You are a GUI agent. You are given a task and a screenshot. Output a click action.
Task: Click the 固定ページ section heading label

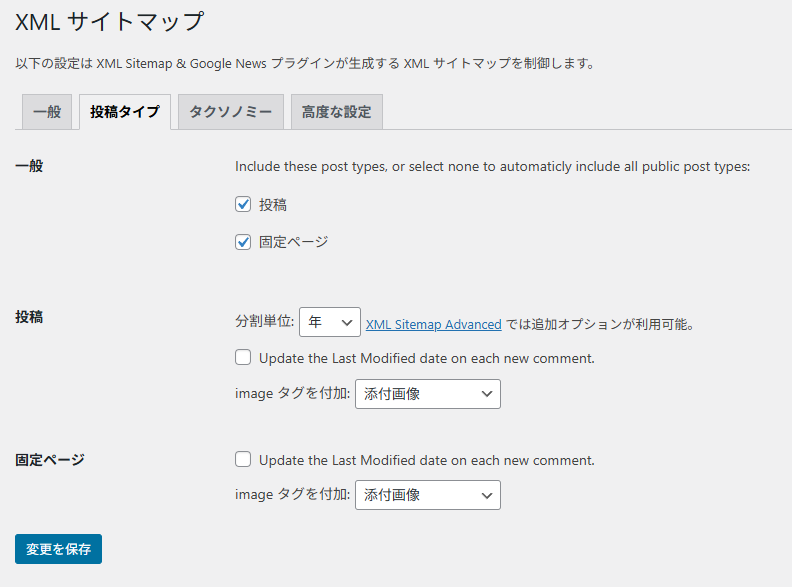[50, 460]
